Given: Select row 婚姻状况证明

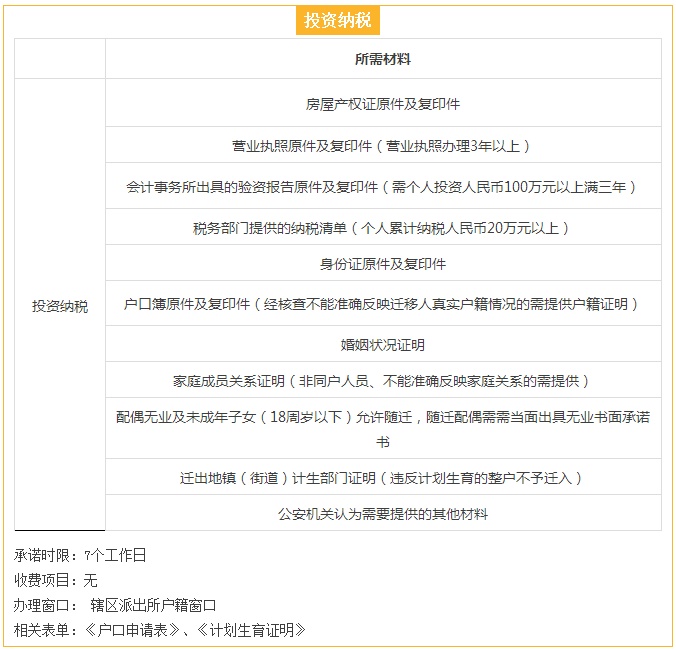Looking at the screenshot, I should pyautogui.click(x=383, y=344).
